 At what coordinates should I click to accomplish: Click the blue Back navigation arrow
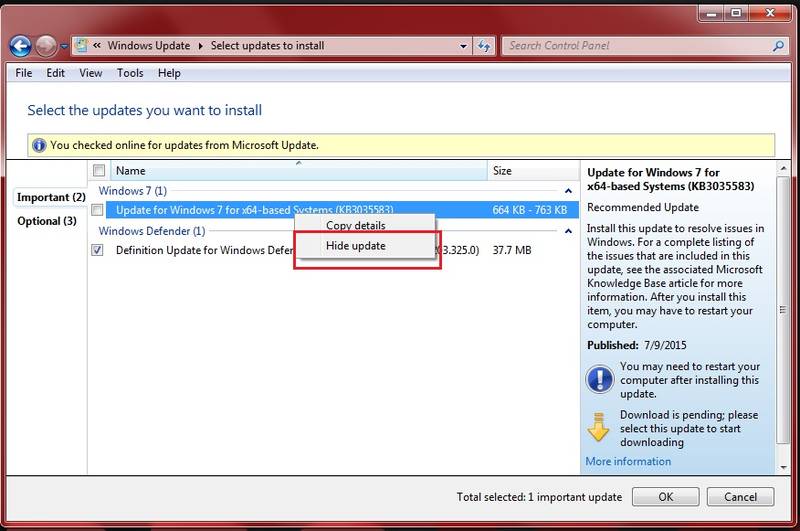click(20, 46)
